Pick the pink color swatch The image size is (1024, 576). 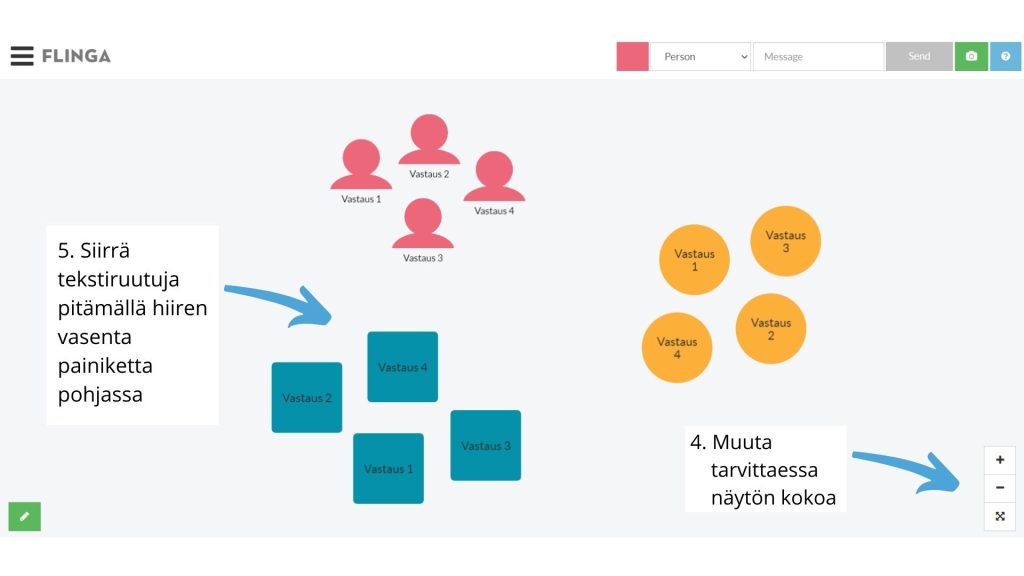click(632, 56)
